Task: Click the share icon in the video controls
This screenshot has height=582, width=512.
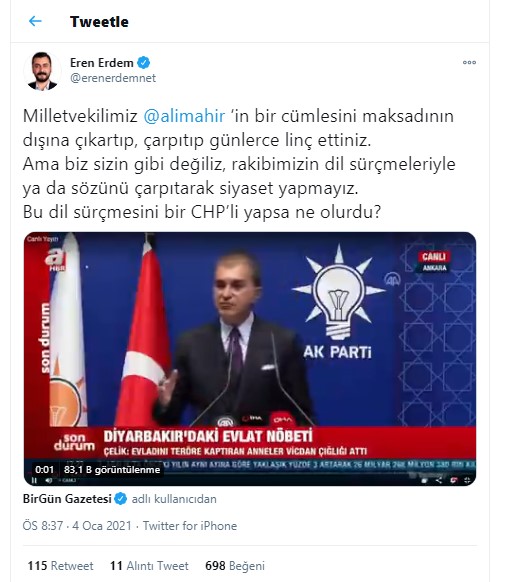Action: [x=438, y=480]
